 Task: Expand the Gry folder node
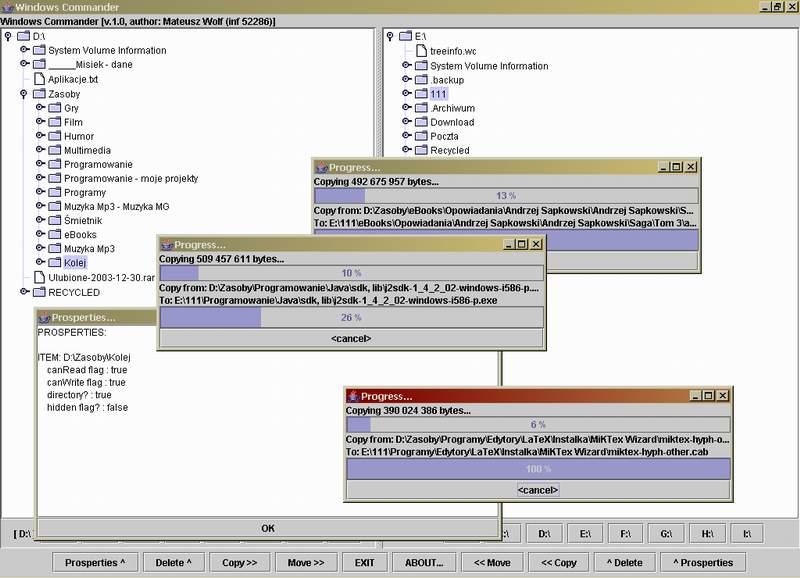coord(40,108)
